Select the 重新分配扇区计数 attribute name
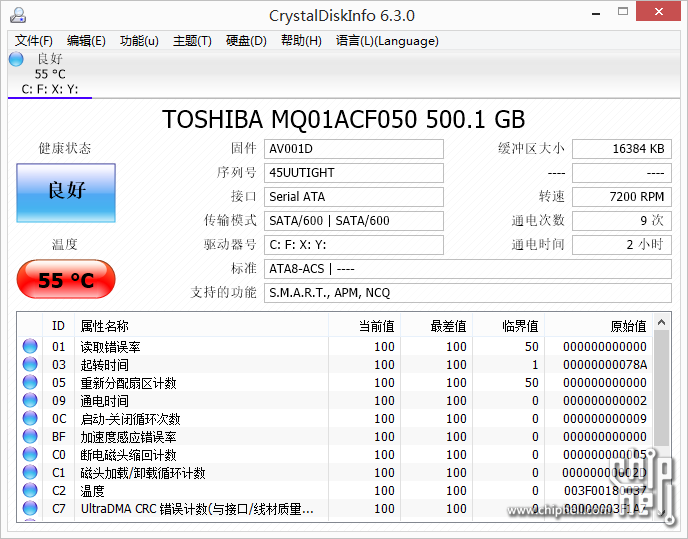Viewport: 688px width, 539px height. (129, 383)
